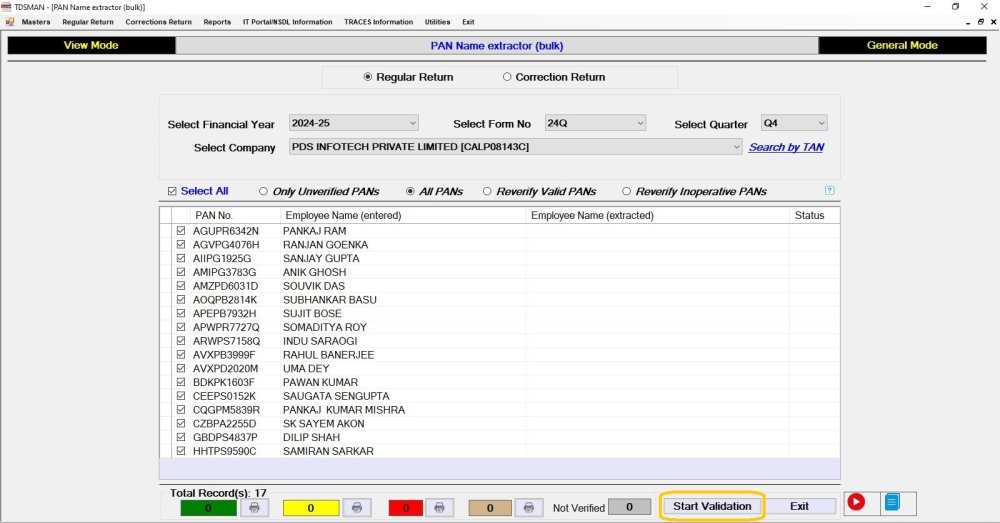Click Employee Name (entered) column header
Image resolution: width=1000 pixels, height=523 pixels.
403,216
